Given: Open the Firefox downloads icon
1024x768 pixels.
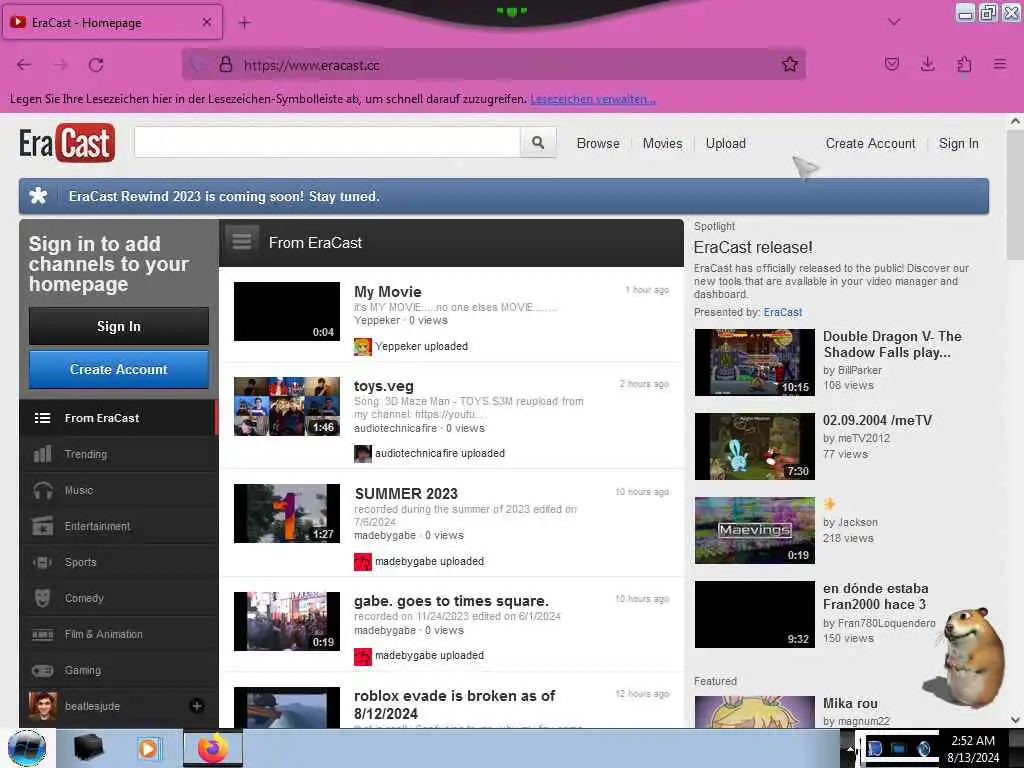Looking at the screenshot, I should click(x=927, y=64).
